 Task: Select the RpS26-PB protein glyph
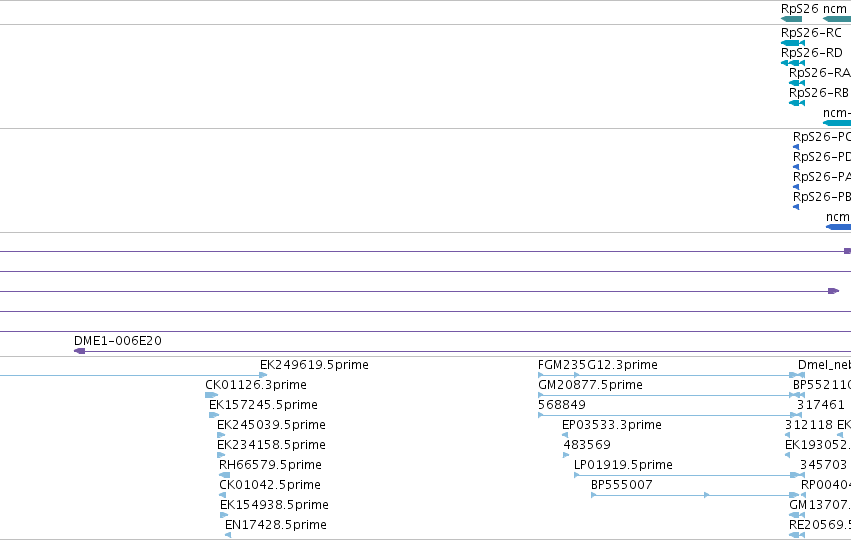tap(796, 207)
